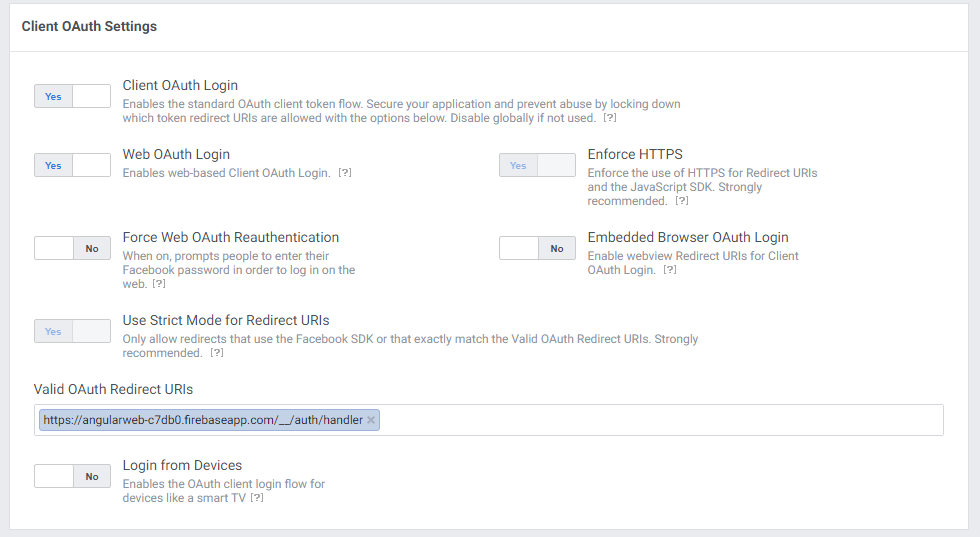Viewport: 980px width, 537px height.
Task: Click the Login from Devices label
Action: click(x=182, y=465)
